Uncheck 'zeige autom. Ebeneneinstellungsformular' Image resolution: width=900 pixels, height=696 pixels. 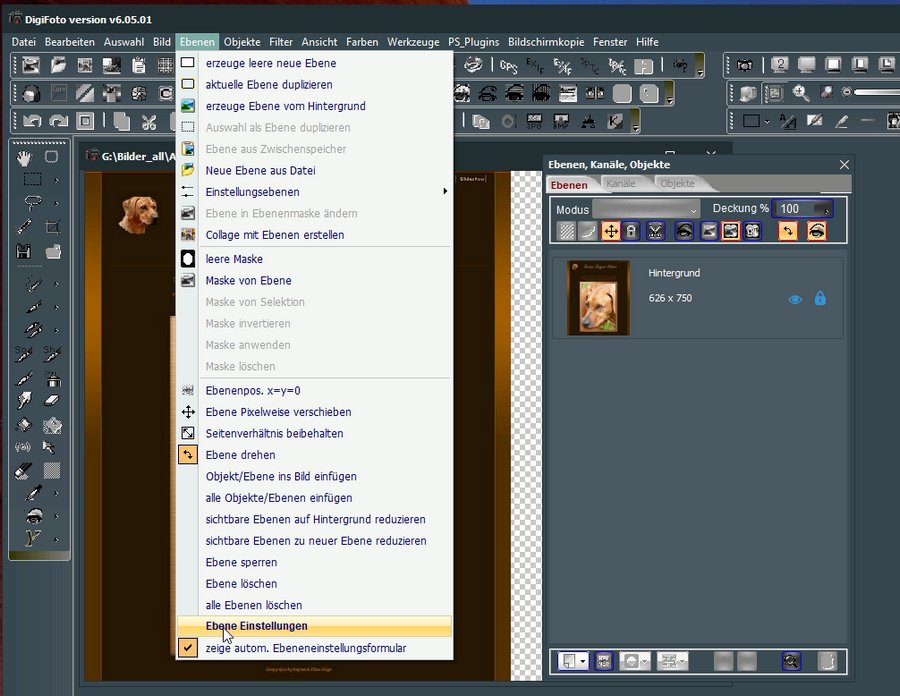[306, 648]
